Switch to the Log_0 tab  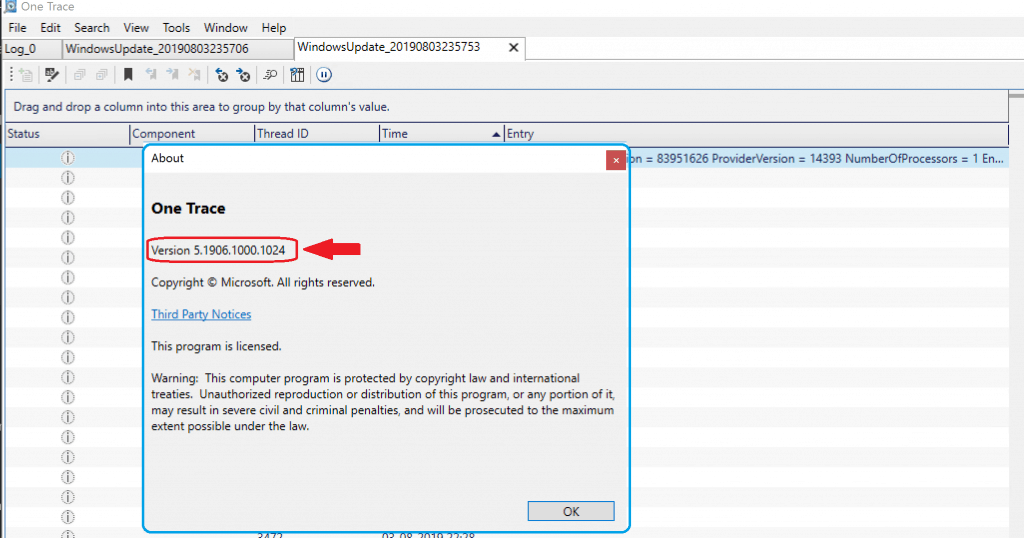31,49
